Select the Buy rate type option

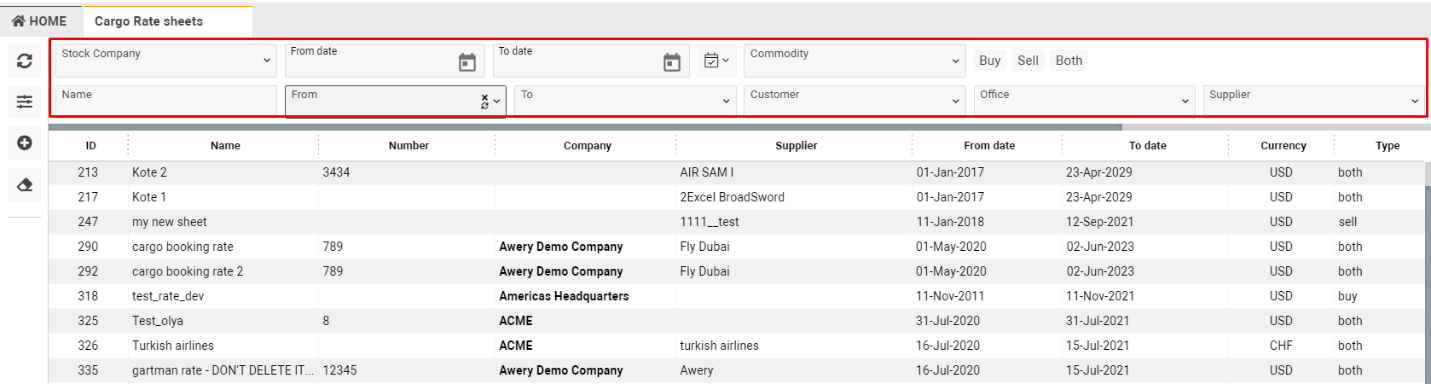pos(990,60)
